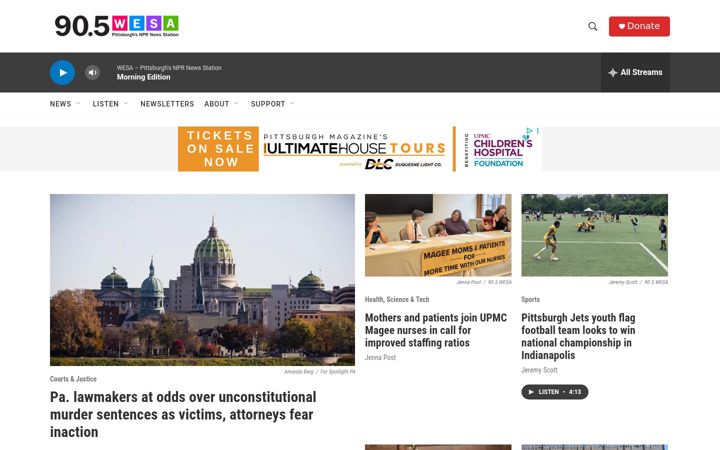Open the News menu item
The height and width of the screenshot is (450, 720).
click(61, 104)
